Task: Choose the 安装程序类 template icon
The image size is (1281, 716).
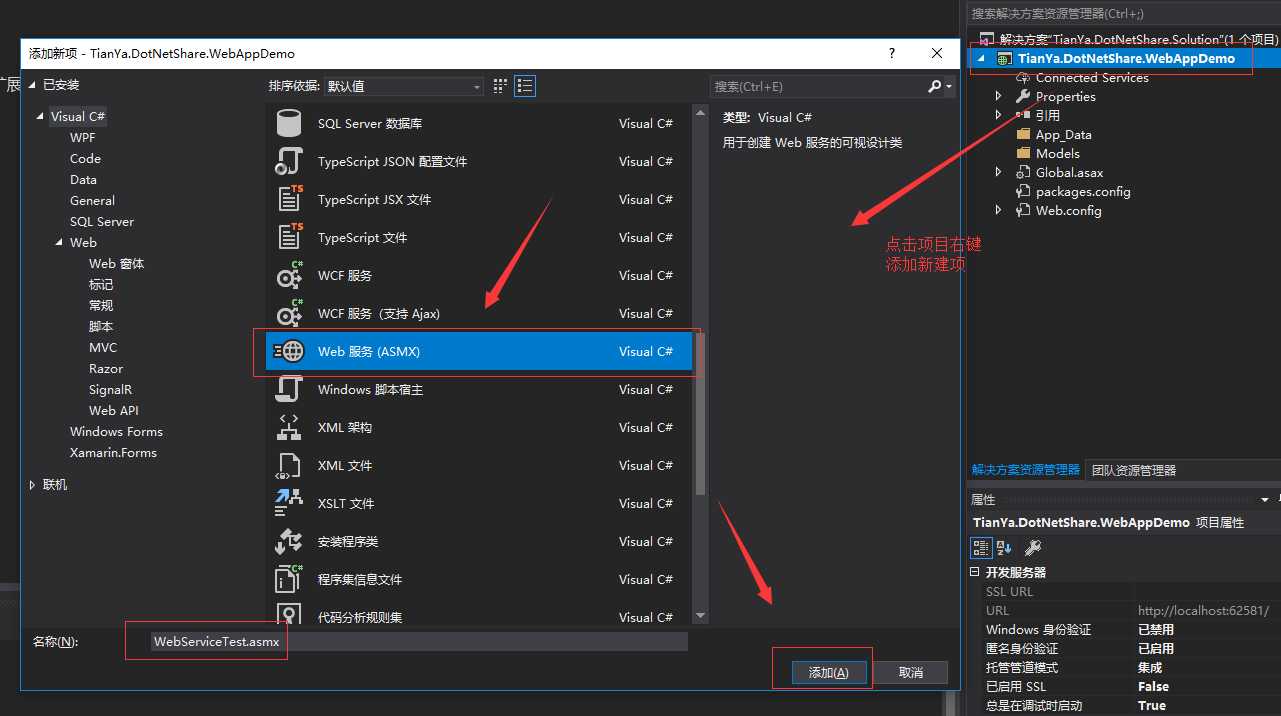Action: [289, 541]
